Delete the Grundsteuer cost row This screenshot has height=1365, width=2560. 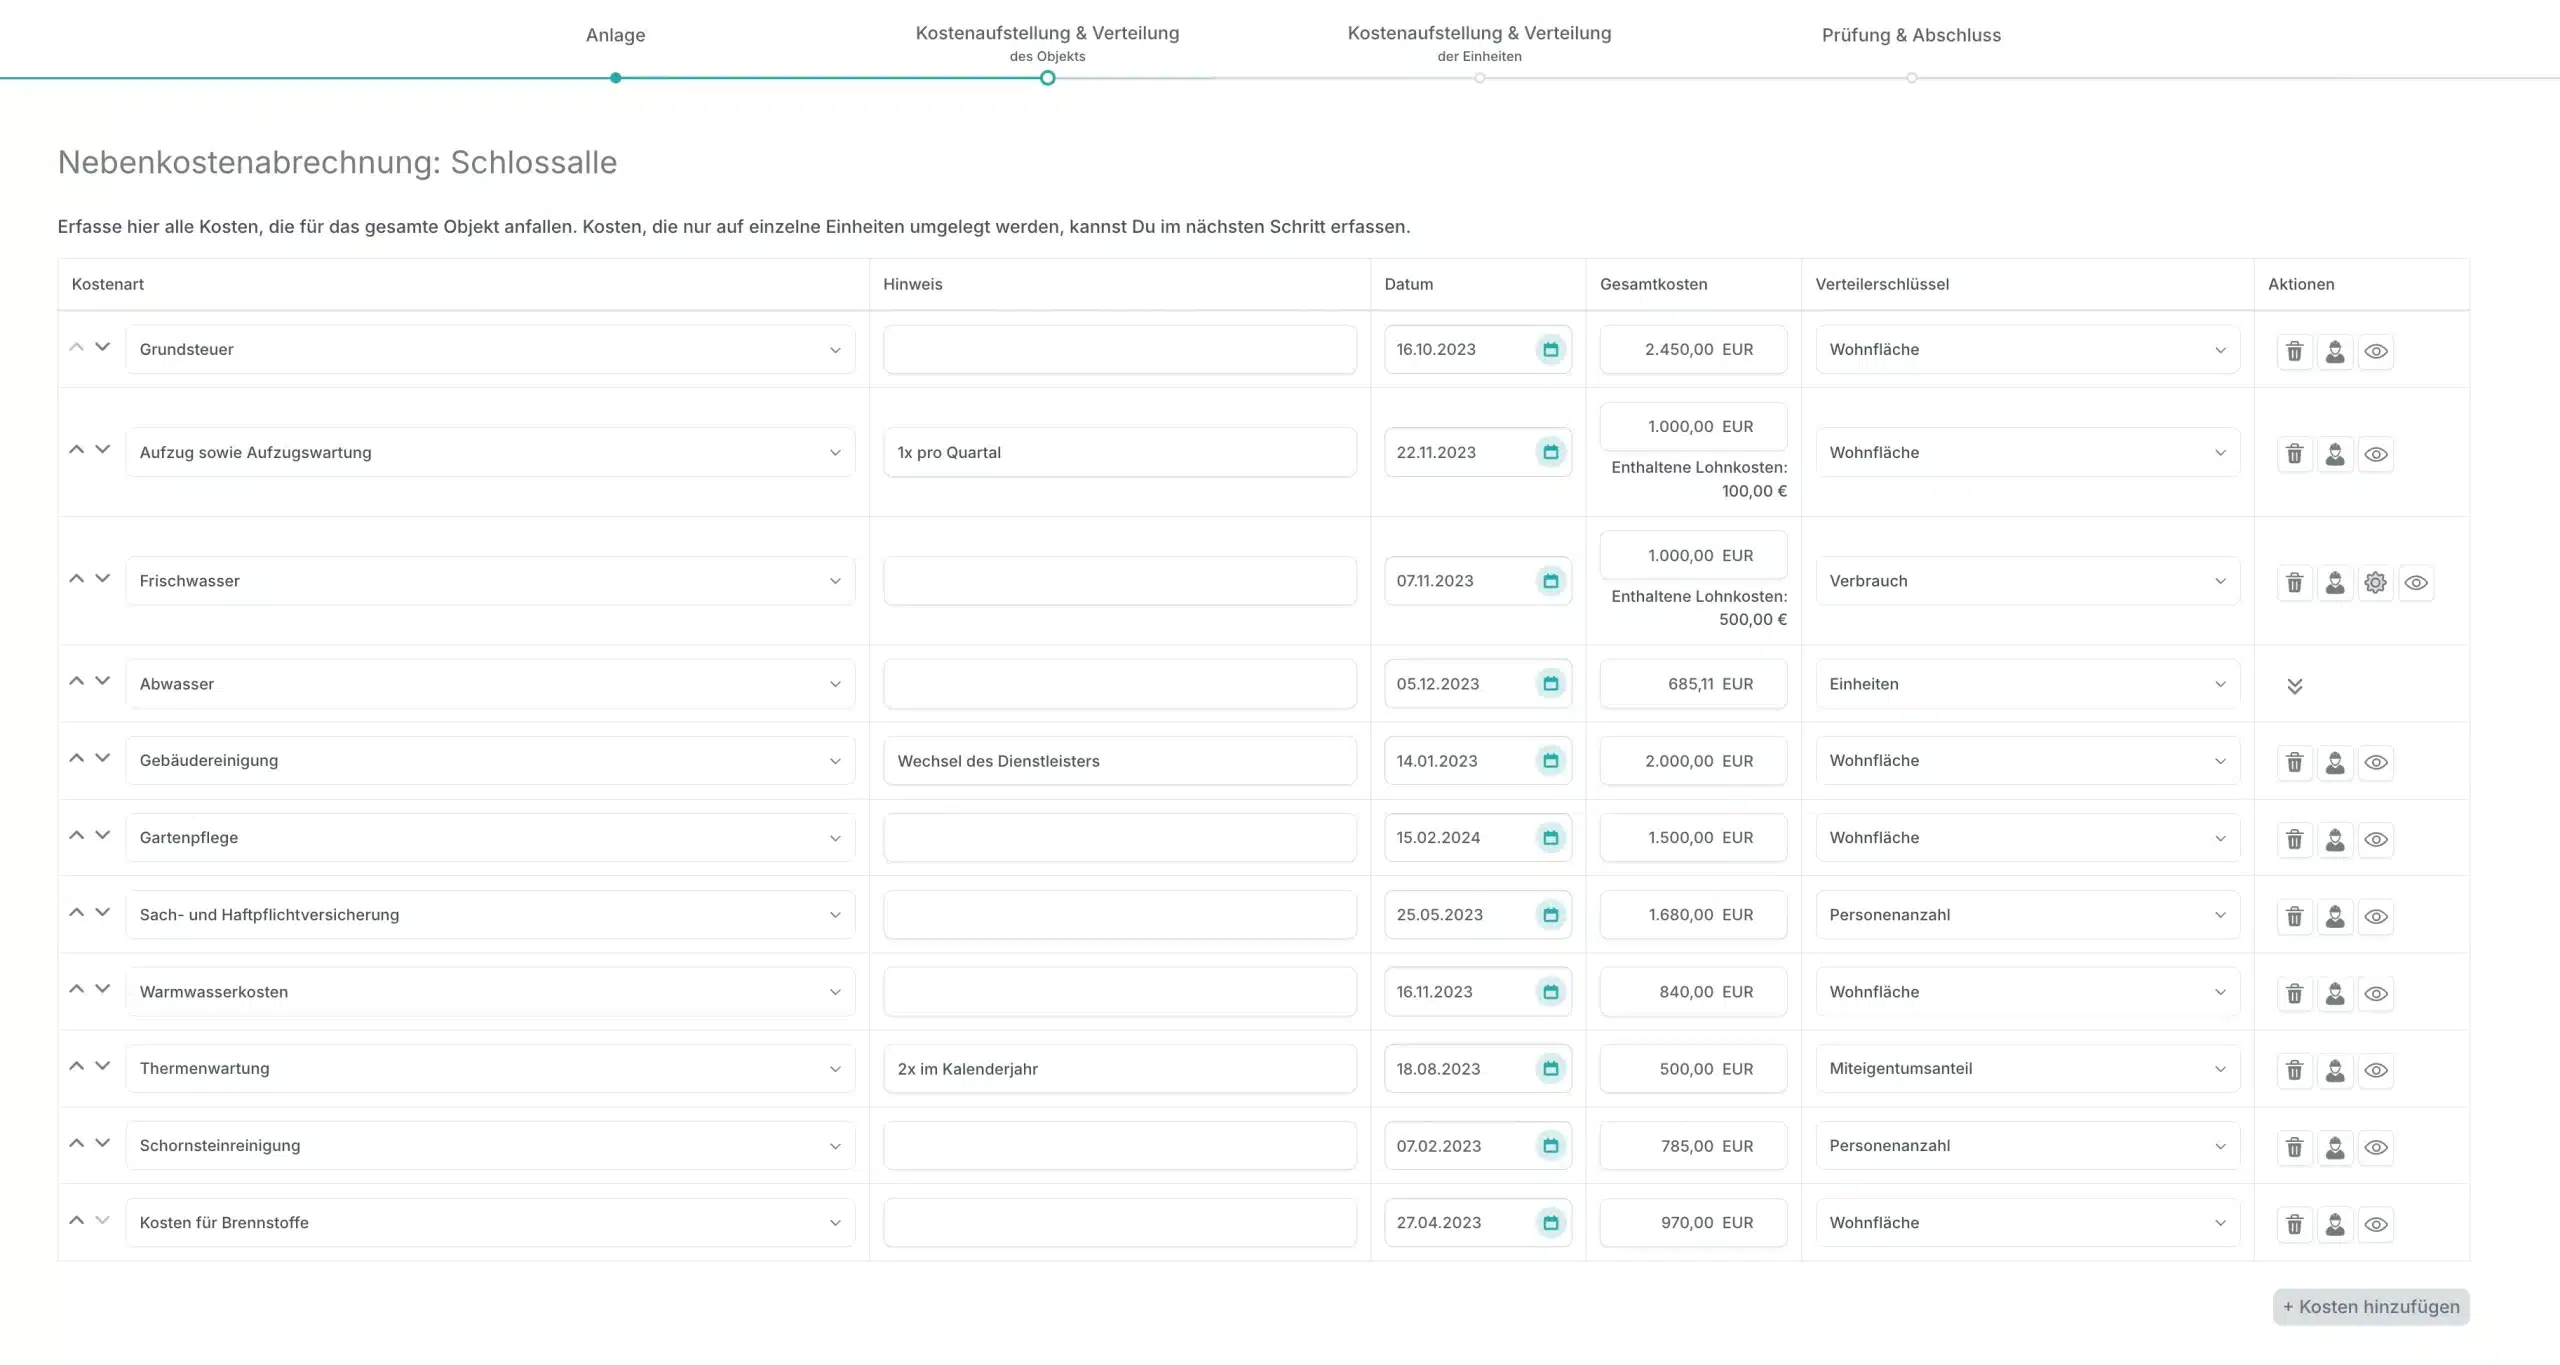point(2295,351)
